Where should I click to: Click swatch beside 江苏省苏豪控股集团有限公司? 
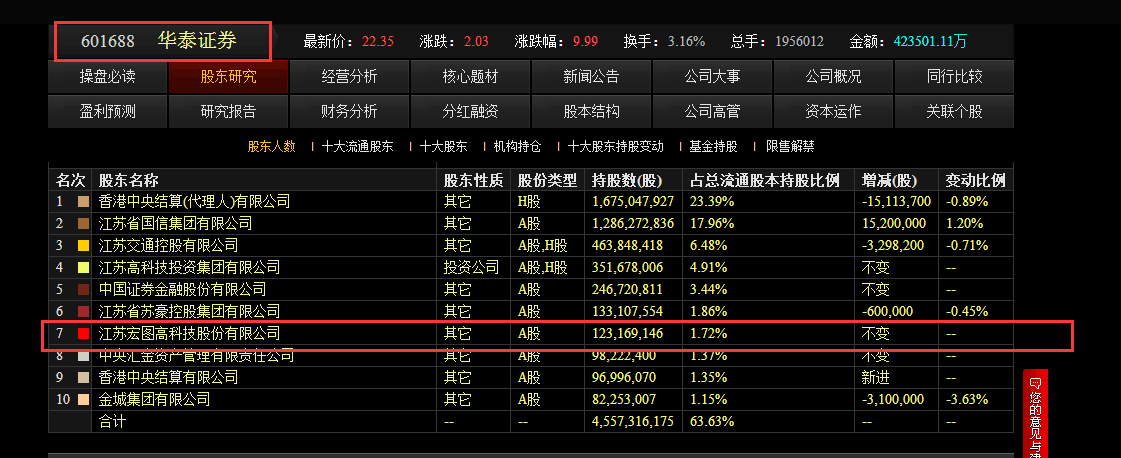coord(83,312)
